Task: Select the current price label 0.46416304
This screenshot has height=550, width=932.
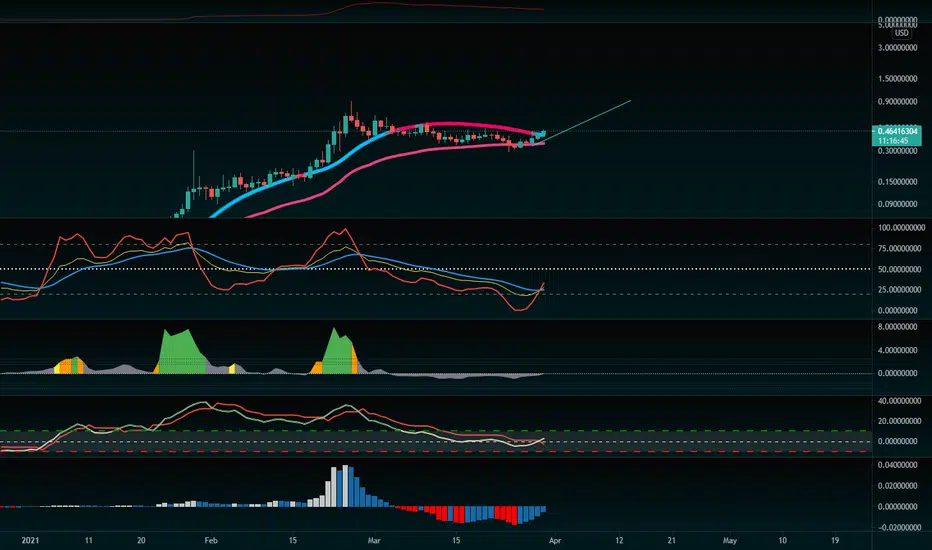Action: click(897, 131)
